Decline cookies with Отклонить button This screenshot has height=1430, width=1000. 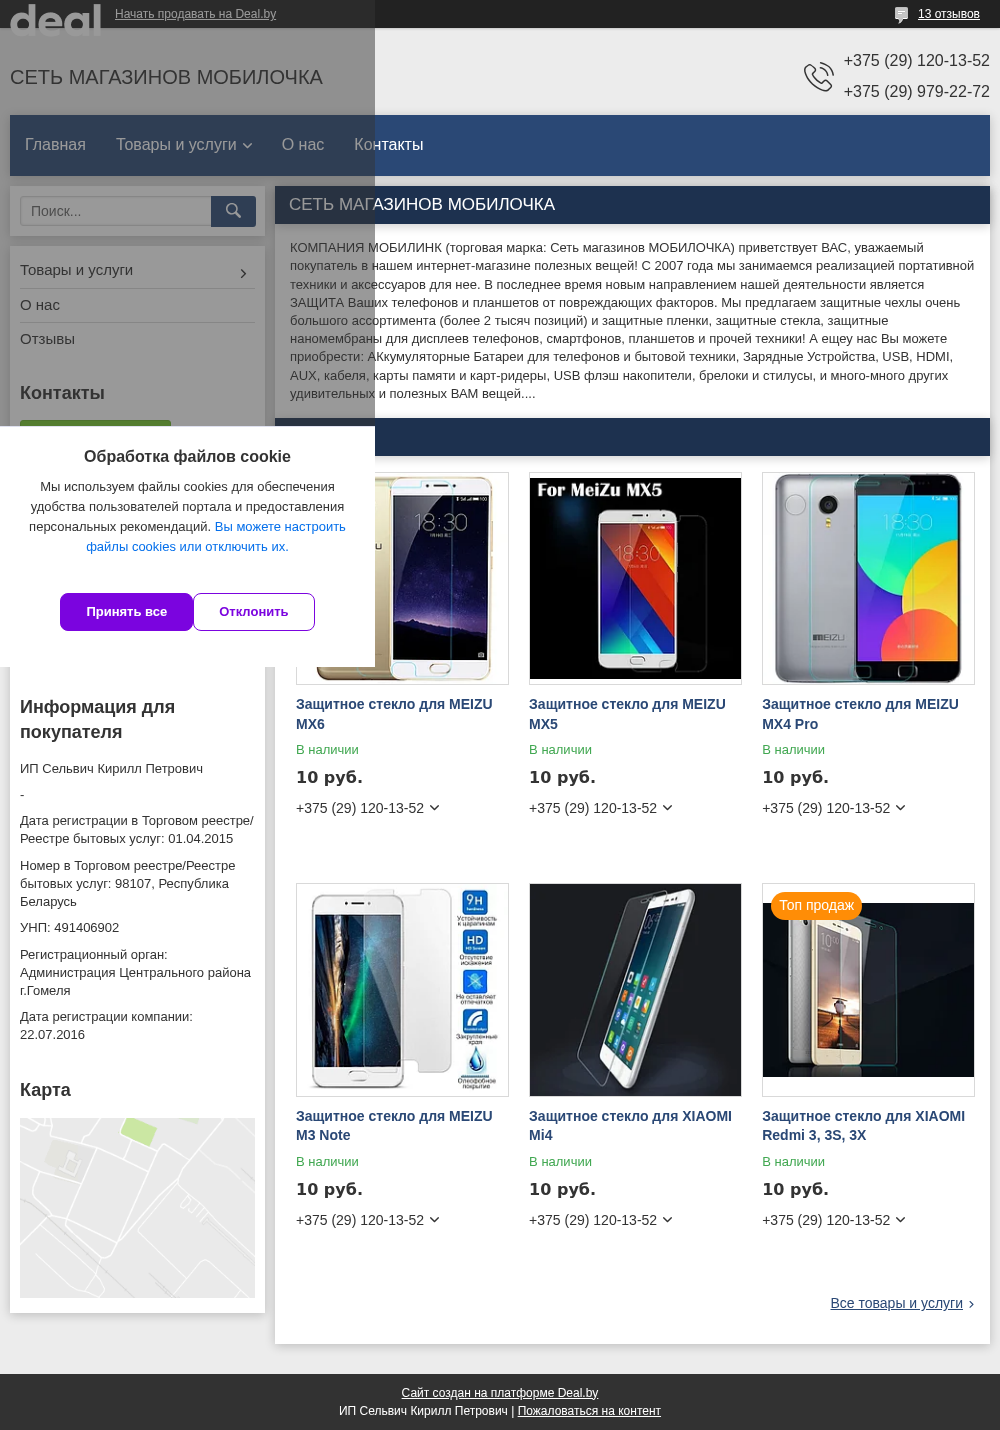pyautogui.click(x=254, y=612)
